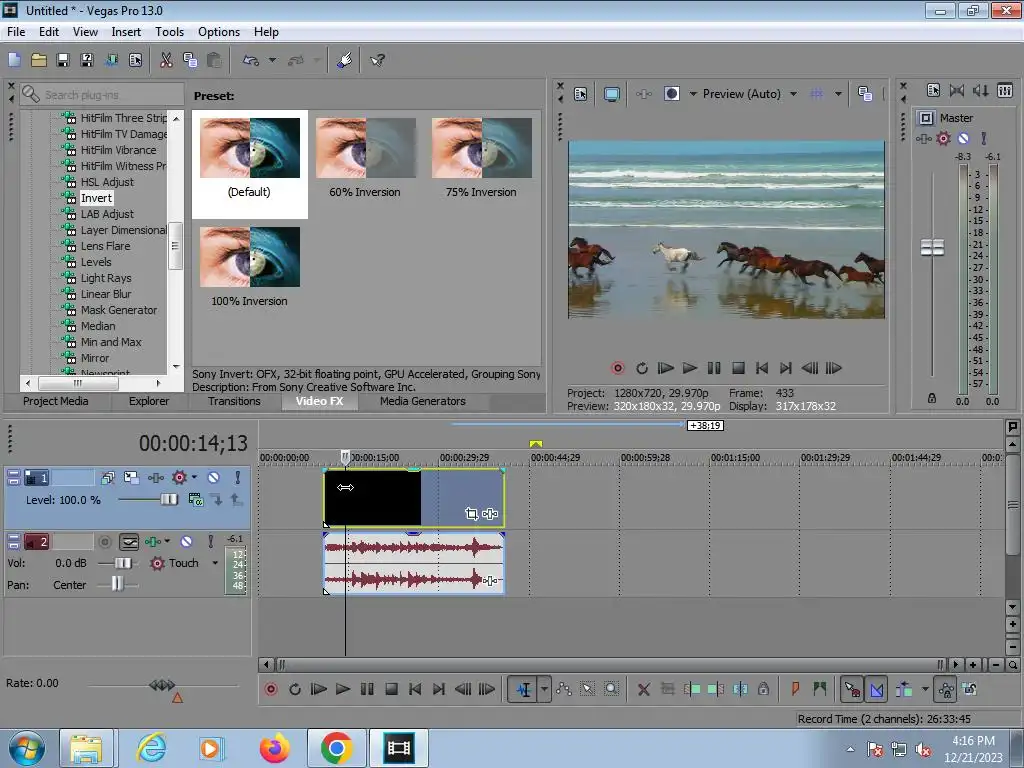
Task: Toggle Master bus mute button
Action: pos(963,138)
